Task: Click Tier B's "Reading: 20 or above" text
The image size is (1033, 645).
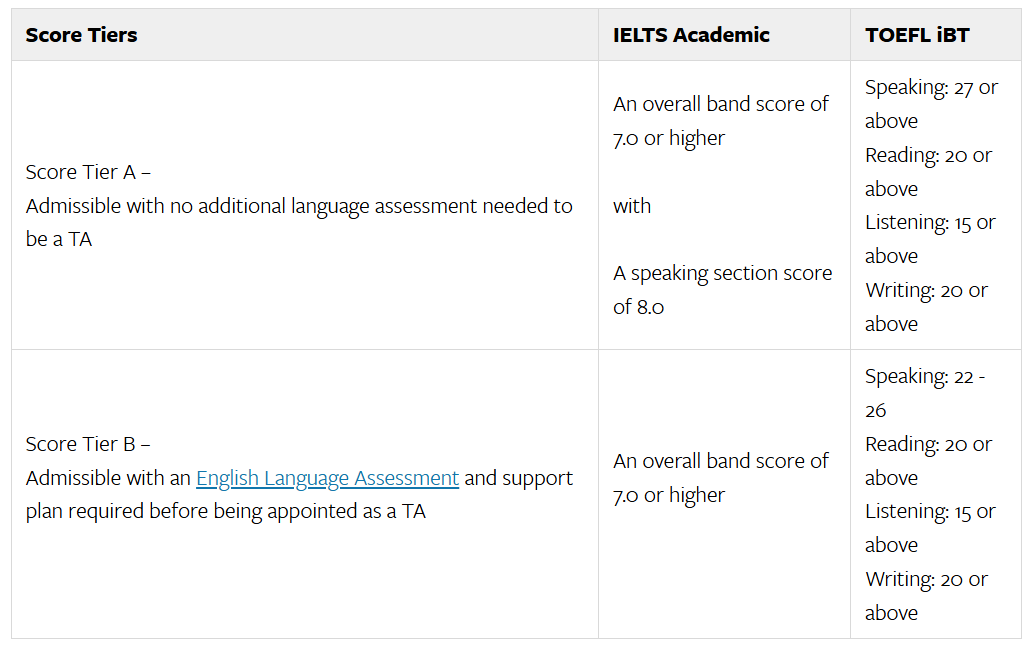Action: [x=927, y=461]
